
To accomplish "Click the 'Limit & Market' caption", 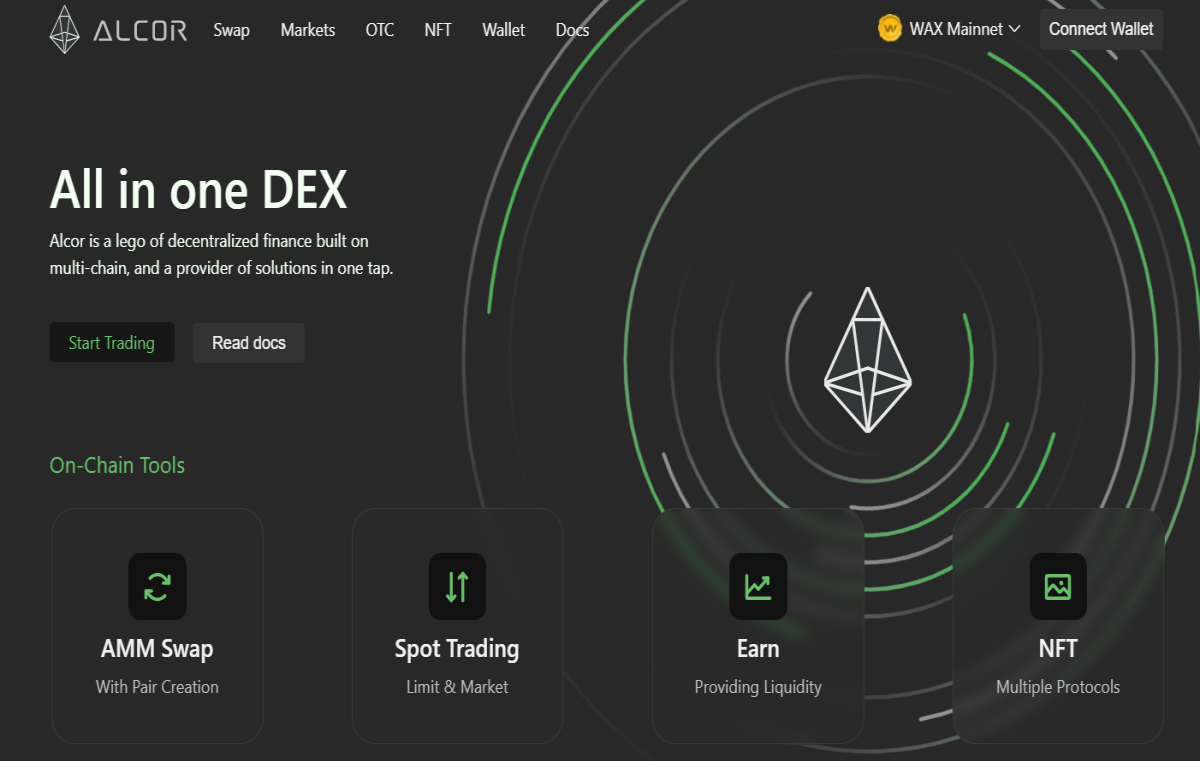I will [x=457, y=687].
